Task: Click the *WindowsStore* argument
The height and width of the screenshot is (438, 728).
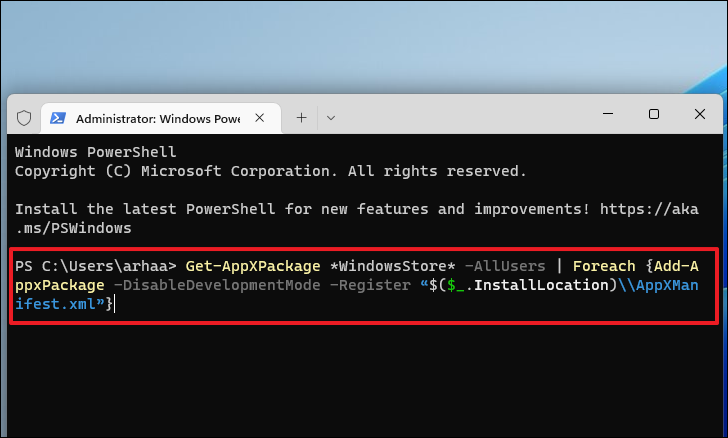Action: coord(392,266)
